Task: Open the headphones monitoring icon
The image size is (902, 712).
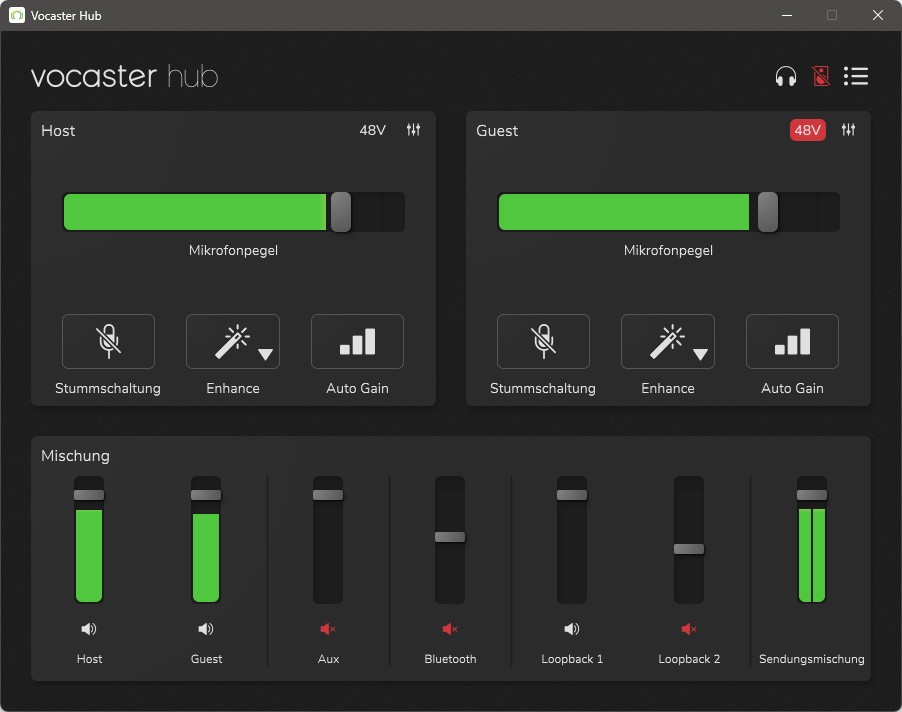Action: click(785, 76)
